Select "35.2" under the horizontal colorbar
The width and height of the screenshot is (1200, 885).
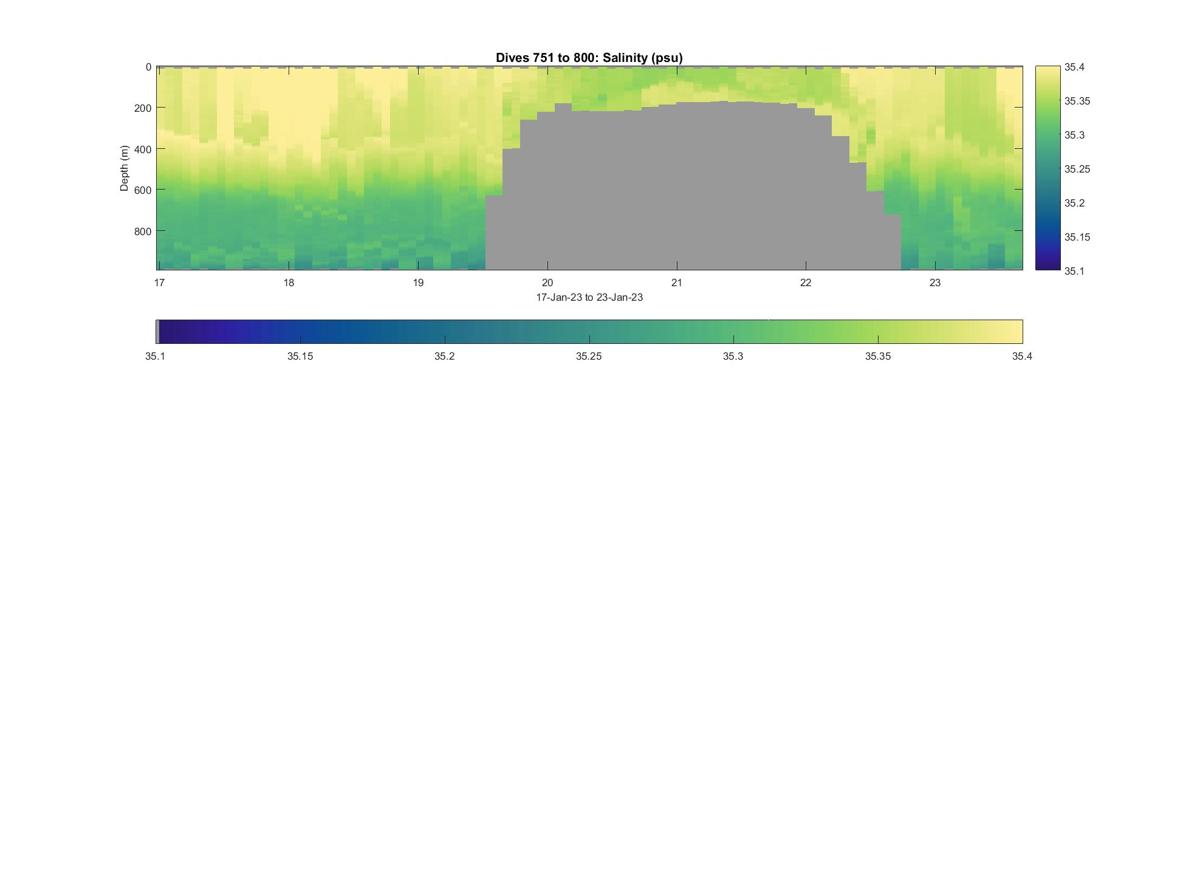click(445, 356)
